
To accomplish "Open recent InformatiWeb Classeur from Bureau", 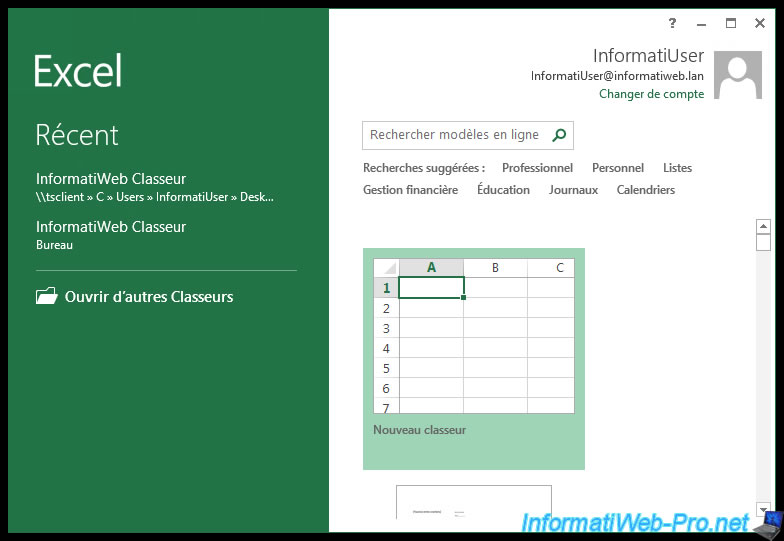I will [x=111, y=235].
